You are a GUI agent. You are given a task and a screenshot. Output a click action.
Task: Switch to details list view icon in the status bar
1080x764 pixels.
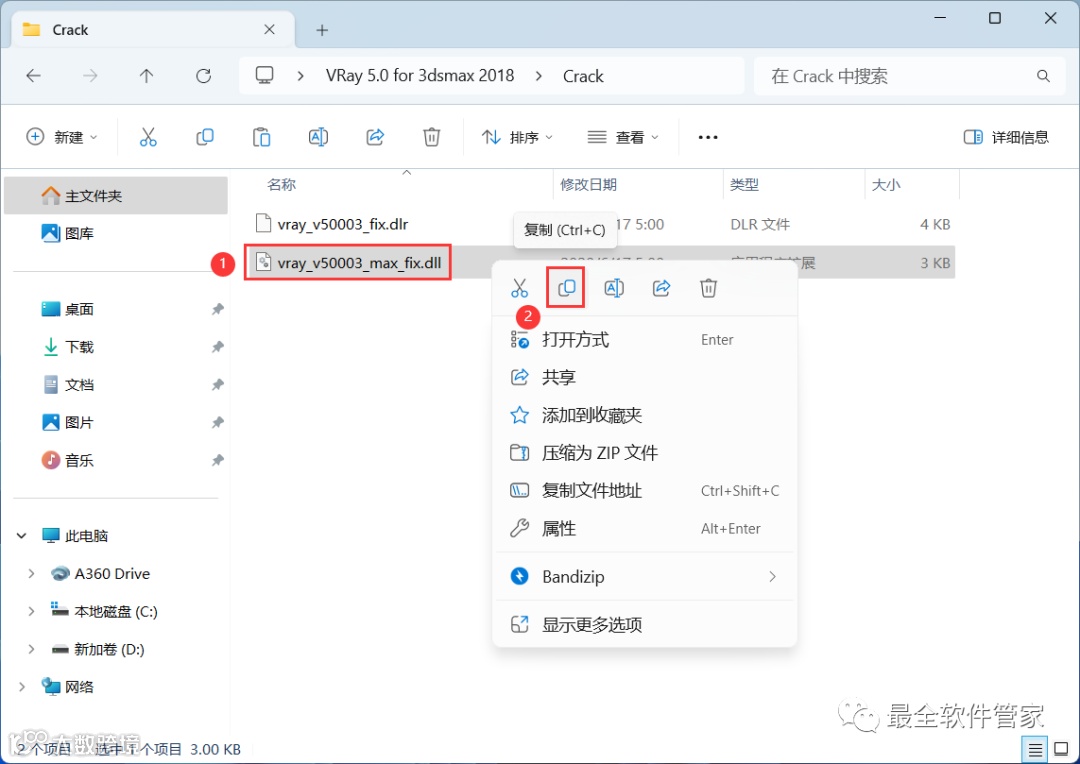1035,749
